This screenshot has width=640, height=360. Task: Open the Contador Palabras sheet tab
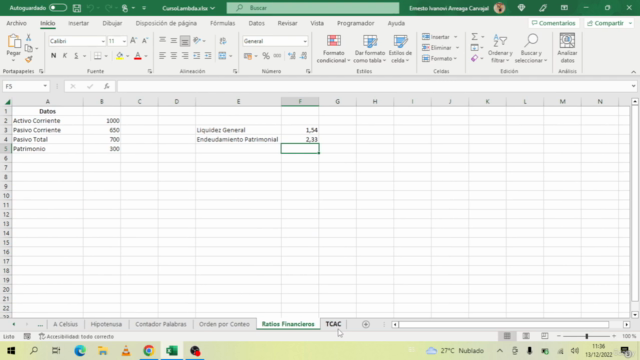click(161, 324)
